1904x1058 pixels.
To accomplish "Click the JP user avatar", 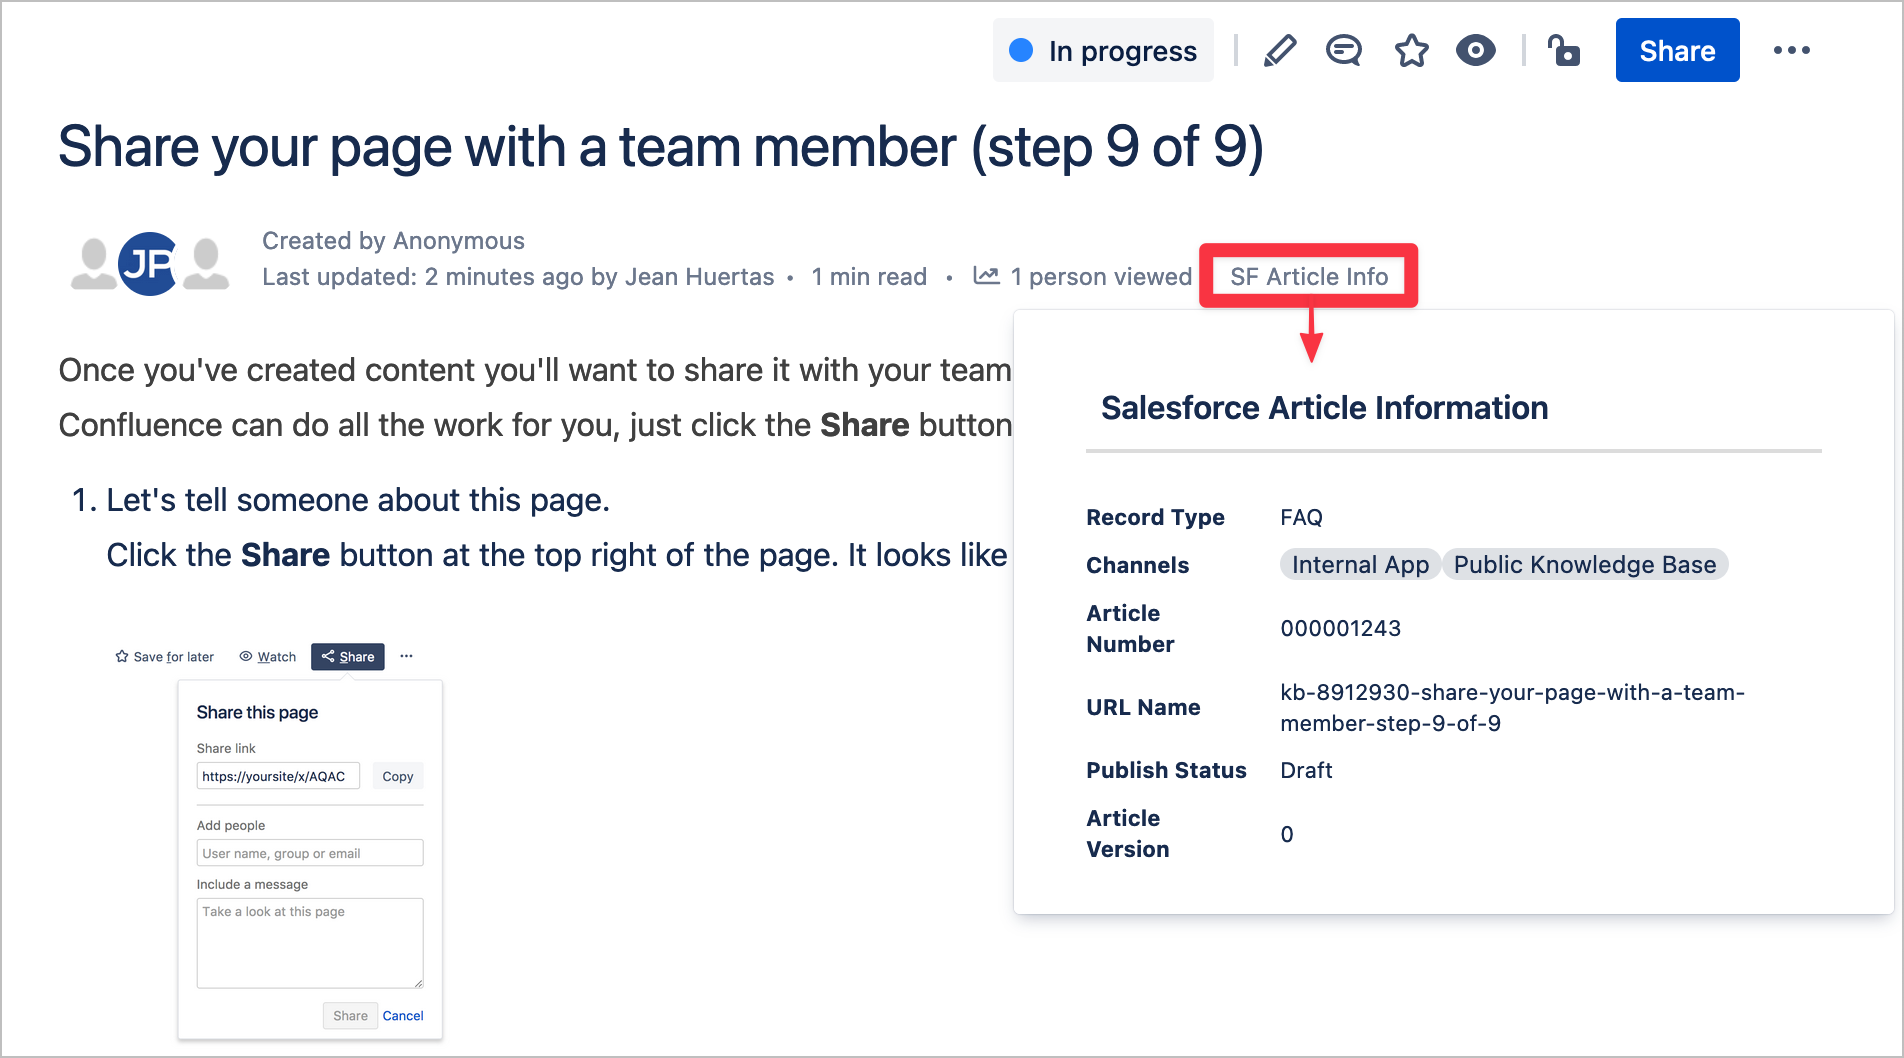I will 149,264.
